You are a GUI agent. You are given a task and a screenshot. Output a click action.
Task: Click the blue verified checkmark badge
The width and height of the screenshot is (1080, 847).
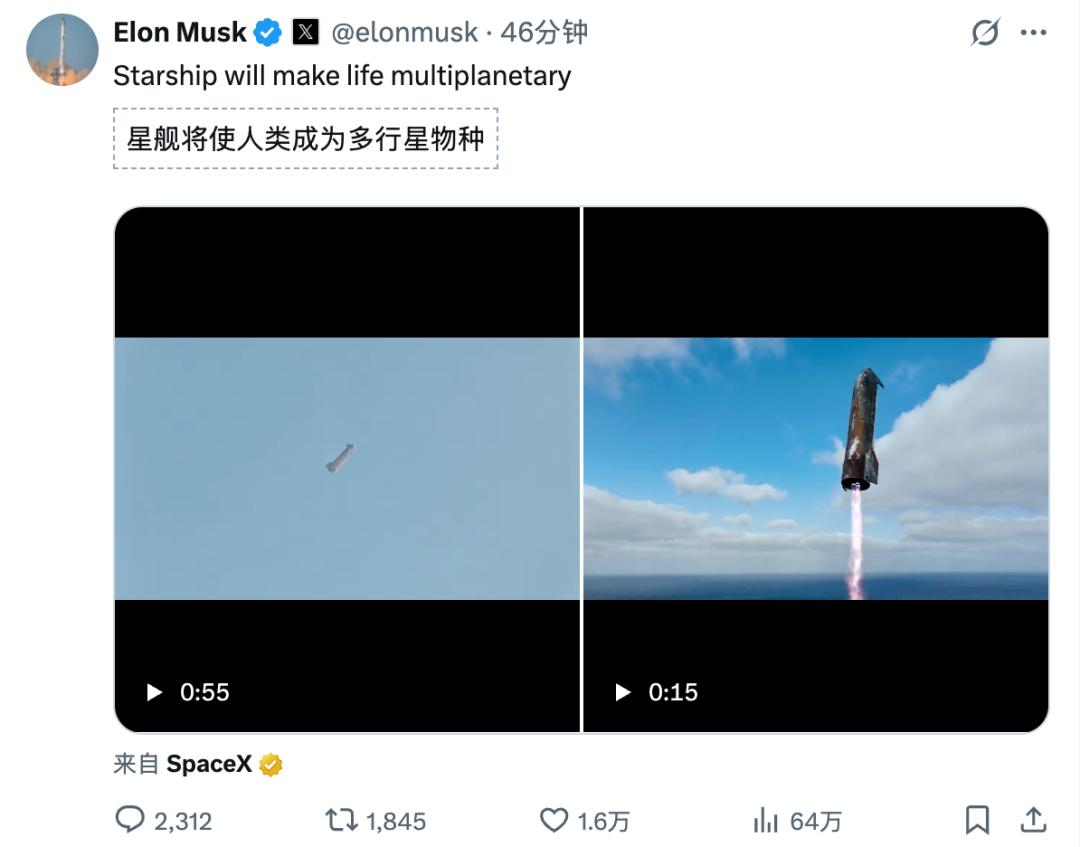pos(268,33)
